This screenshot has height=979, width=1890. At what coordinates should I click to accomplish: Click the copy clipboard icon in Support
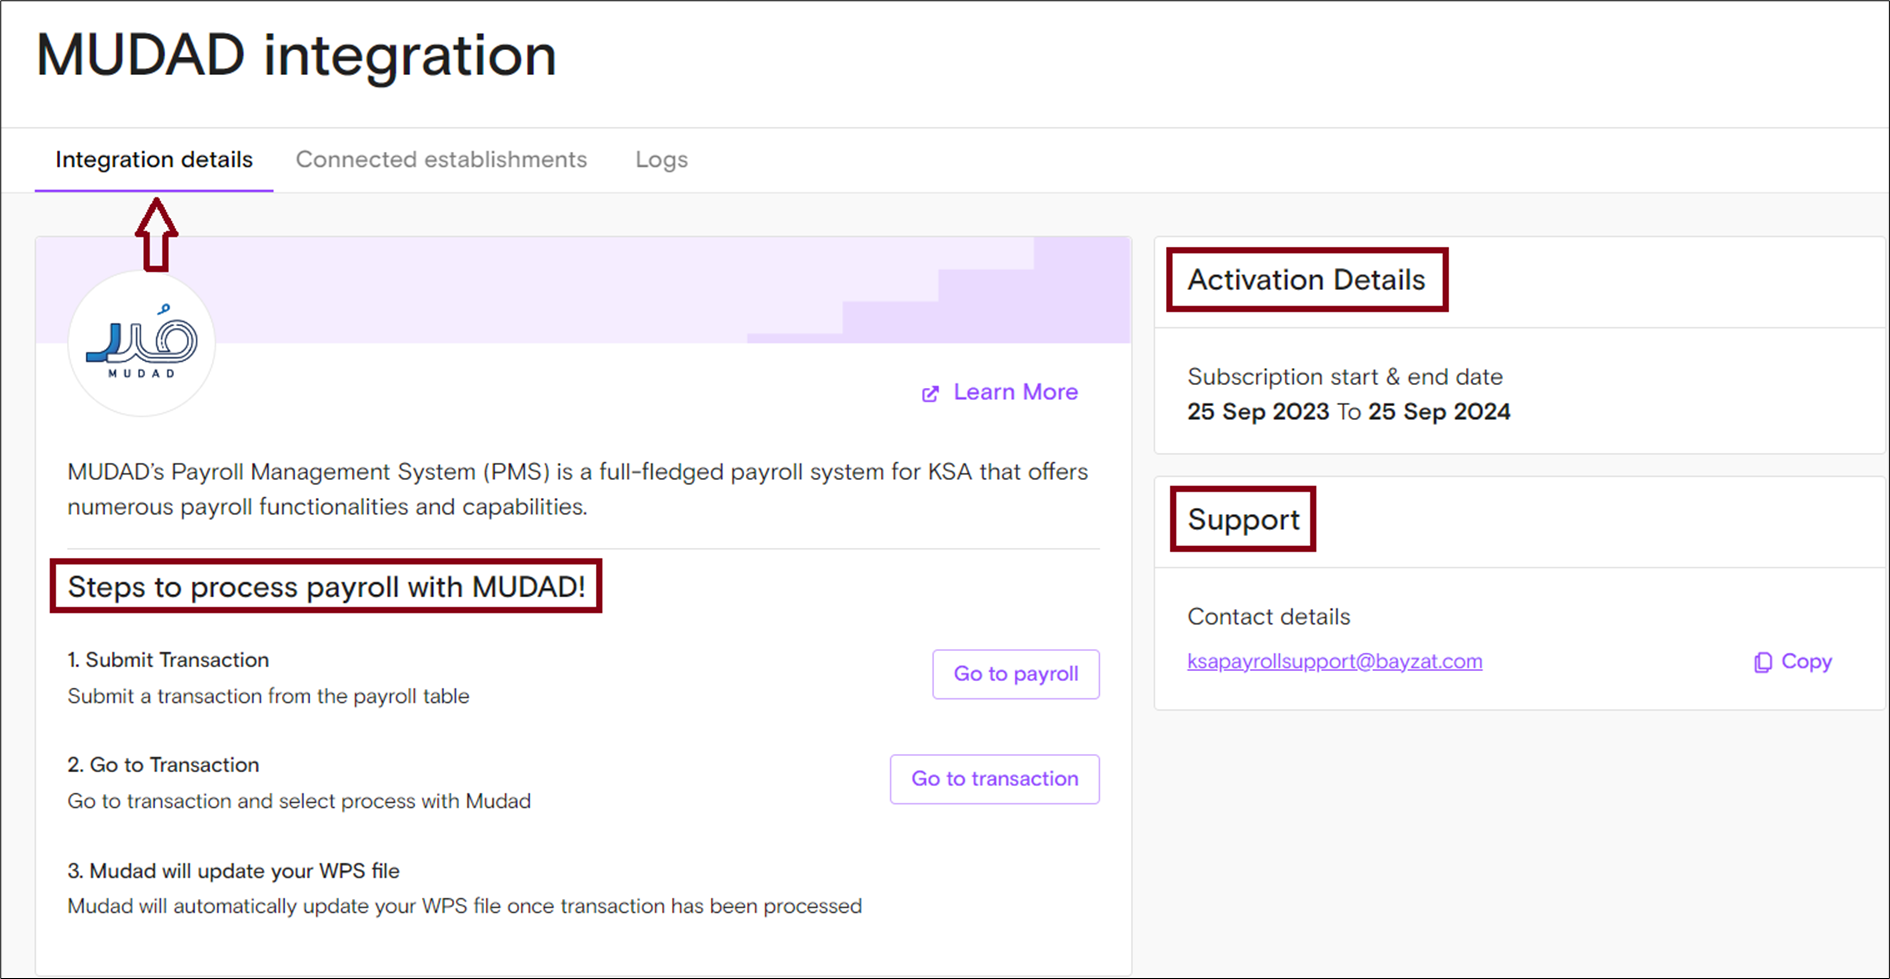[x=1762, y=662]
